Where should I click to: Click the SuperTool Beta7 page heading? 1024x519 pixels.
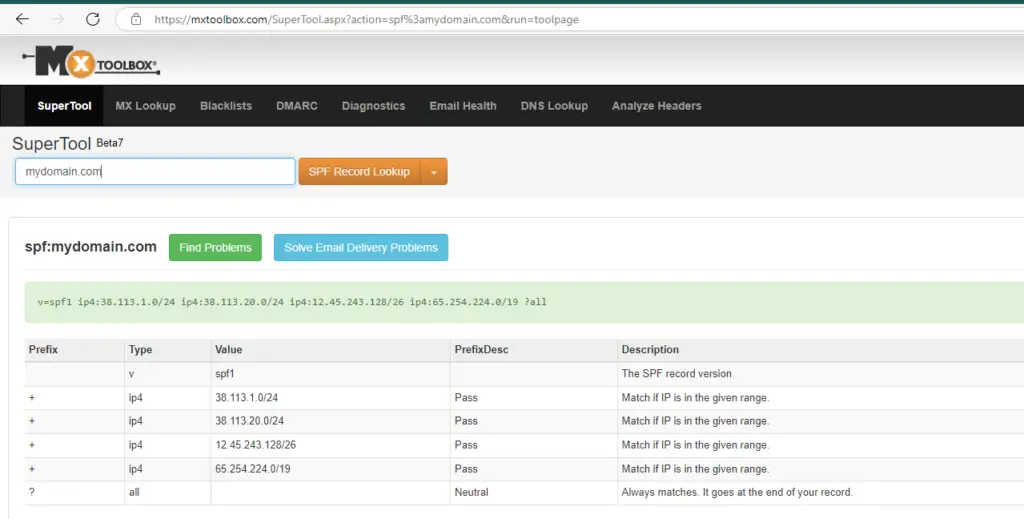(67, 144)
